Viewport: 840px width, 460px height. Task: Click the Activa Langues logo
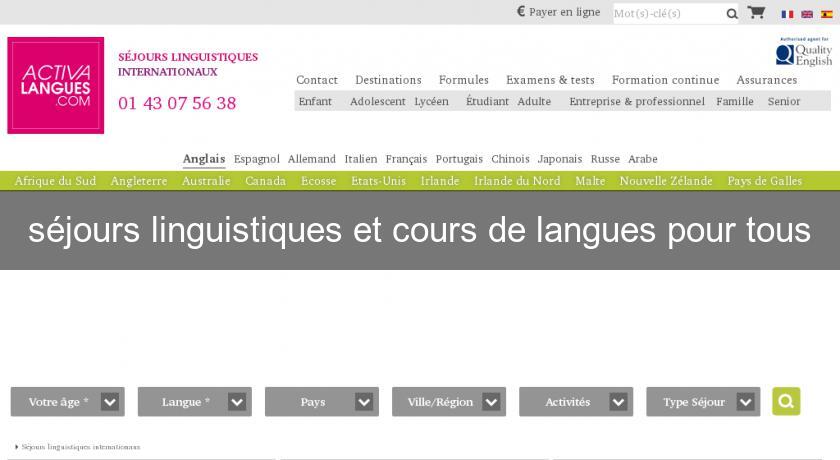[x=56, y=85]
